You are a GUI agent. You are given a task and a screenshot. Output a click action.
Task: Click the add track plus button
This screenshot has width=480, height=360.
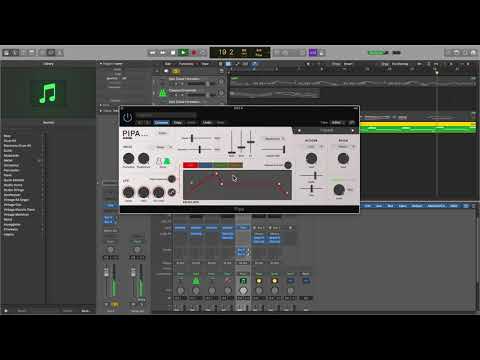coord(157,71)
